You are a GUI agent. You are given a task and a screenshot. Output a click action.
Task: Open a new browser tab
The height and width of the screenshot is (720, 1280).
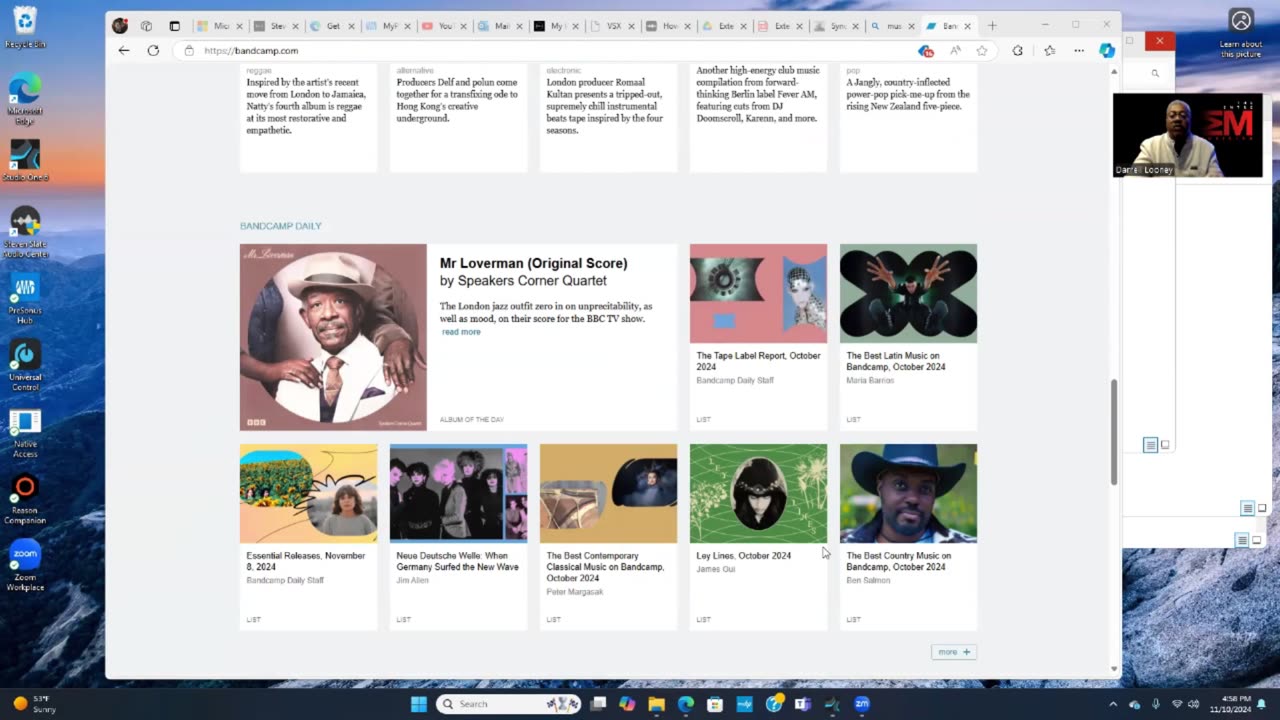pyautogui.click(x=992, y=26)
